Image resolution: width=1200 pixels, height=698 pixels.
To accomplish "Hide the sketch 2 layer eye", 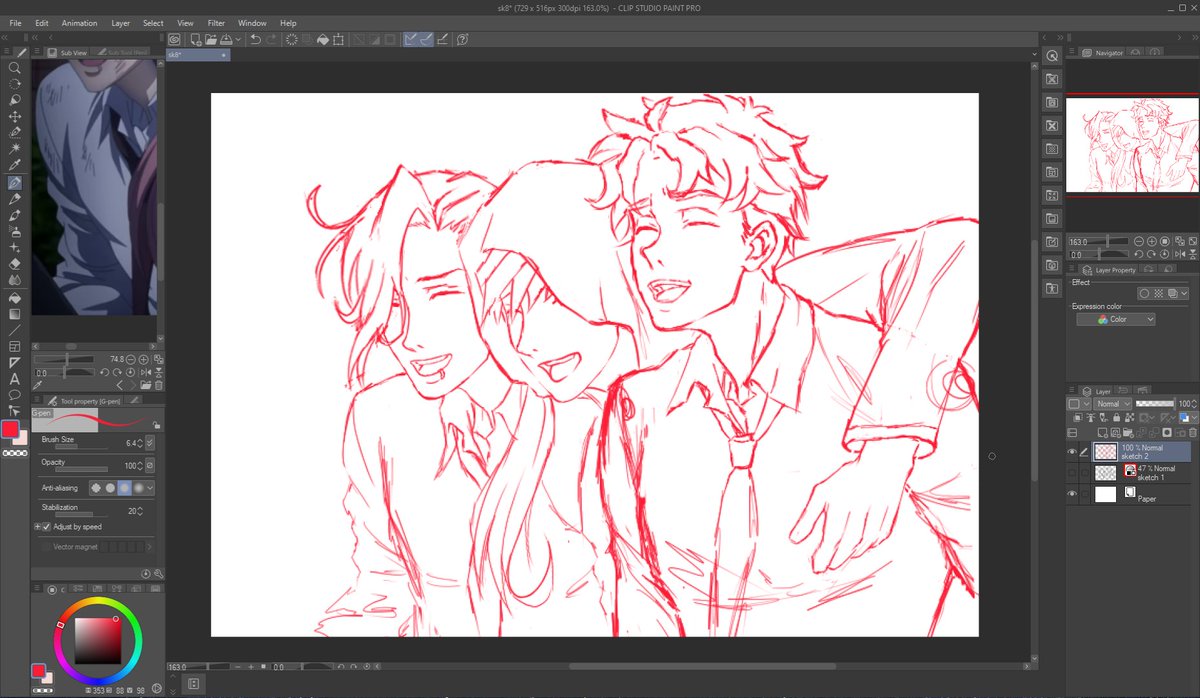I will (x=1072, y=451).
